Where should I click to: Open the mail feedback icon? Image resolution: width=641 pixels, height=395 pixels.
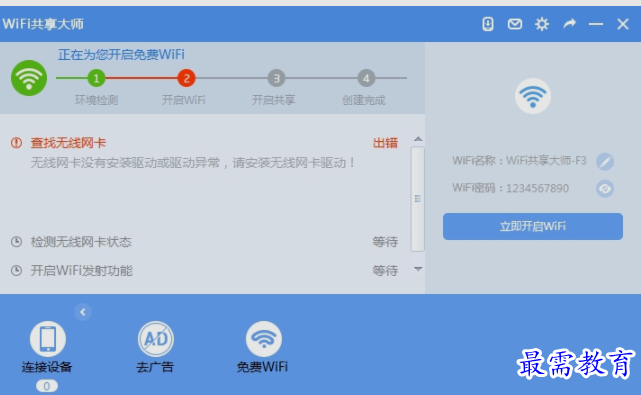click(x=515, y=24)
